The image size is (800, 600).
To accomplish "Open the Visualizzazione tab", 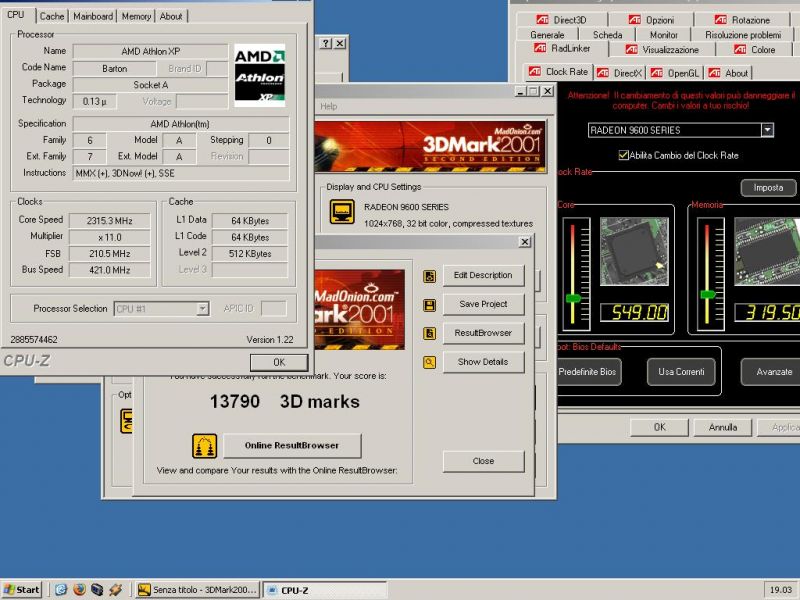I will [662, 49].
